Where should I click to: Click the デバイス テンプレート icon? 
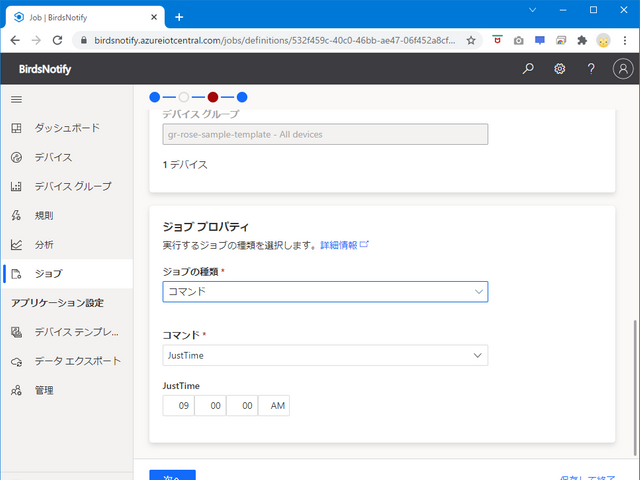click(x=16, y=332)
